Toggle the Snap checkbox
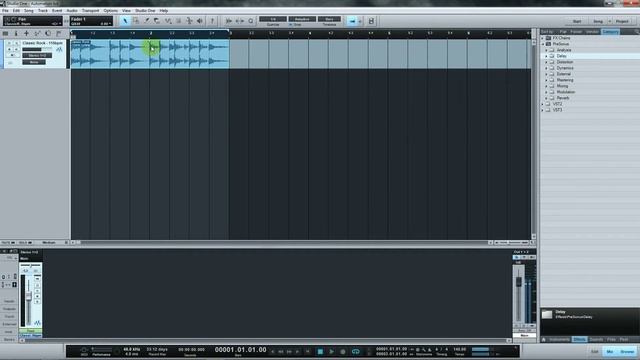Image resolution: width=640 pixels, height=360 pixels. [291, 25]
